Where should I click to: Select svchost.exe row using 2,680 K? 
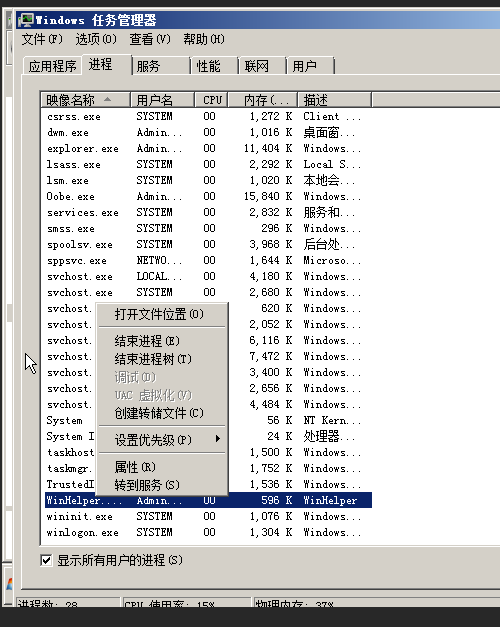(x=208, y=292)
